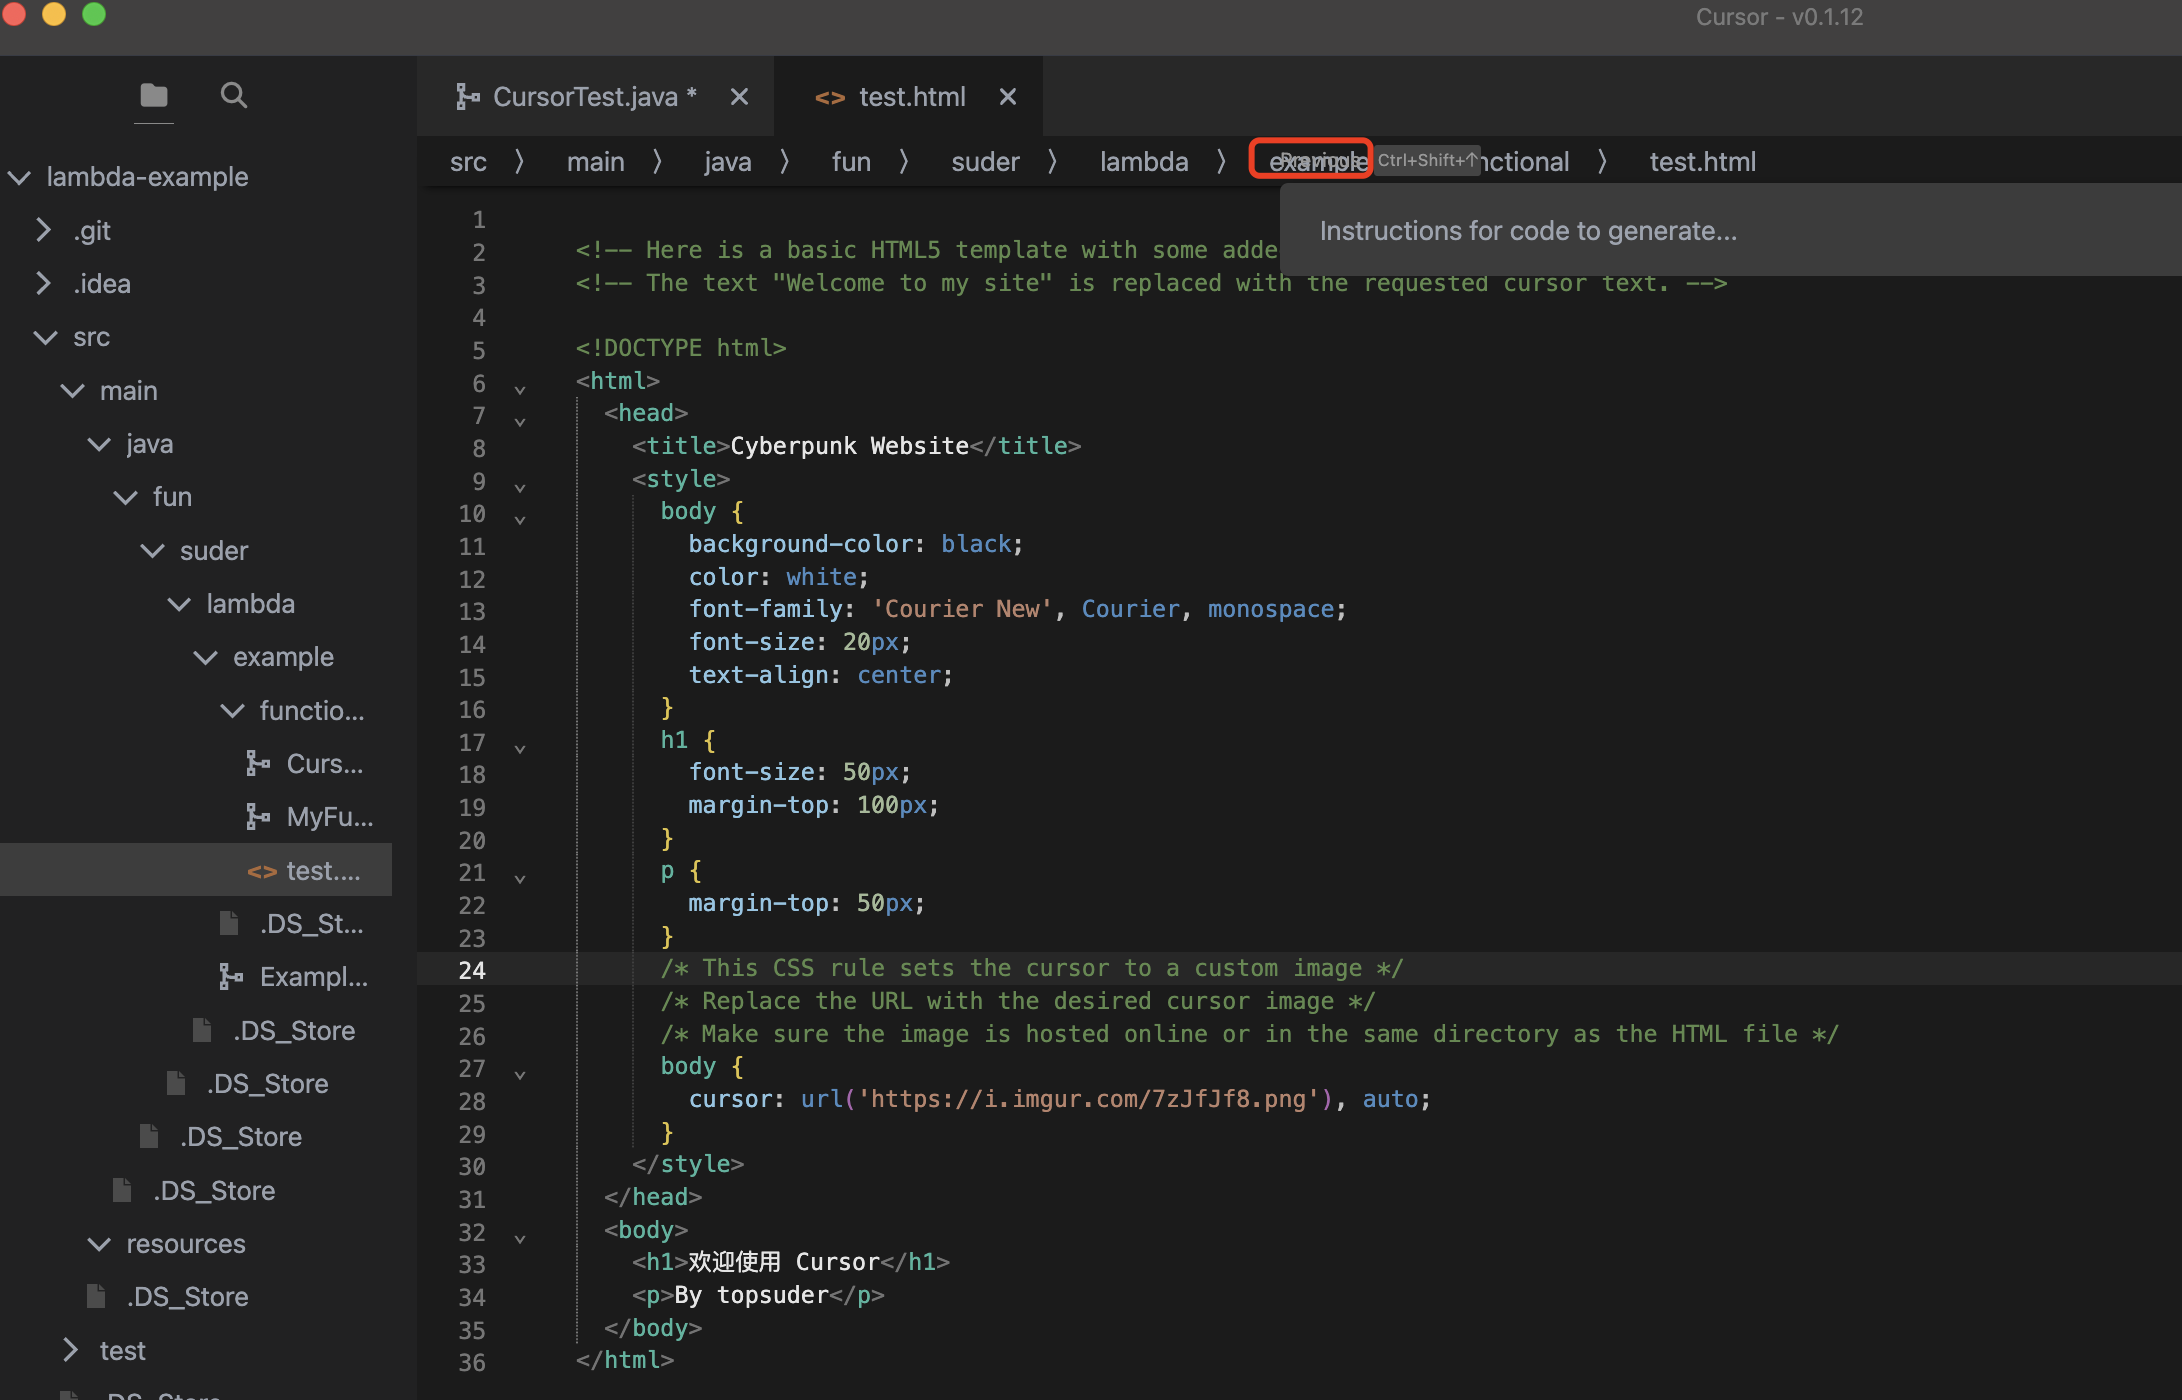Viewport: 2182px width, 1400px height.
Task: Open the file explorer icon in sidebar
Action: [153, 95]
